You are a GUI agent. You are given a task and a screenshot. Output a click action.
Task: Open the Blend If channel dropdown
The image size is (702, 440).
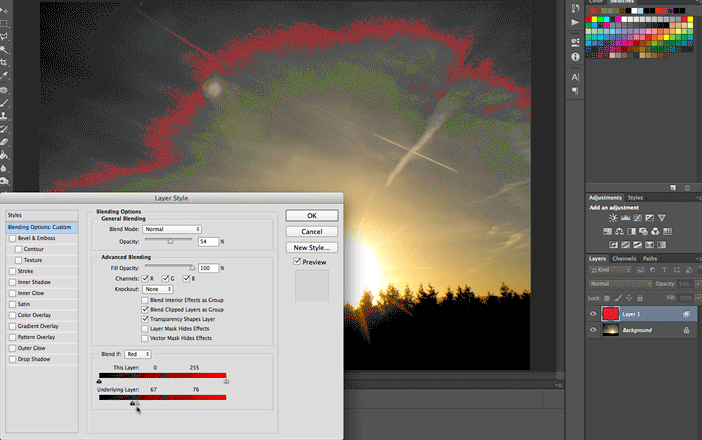pos(138,354)
